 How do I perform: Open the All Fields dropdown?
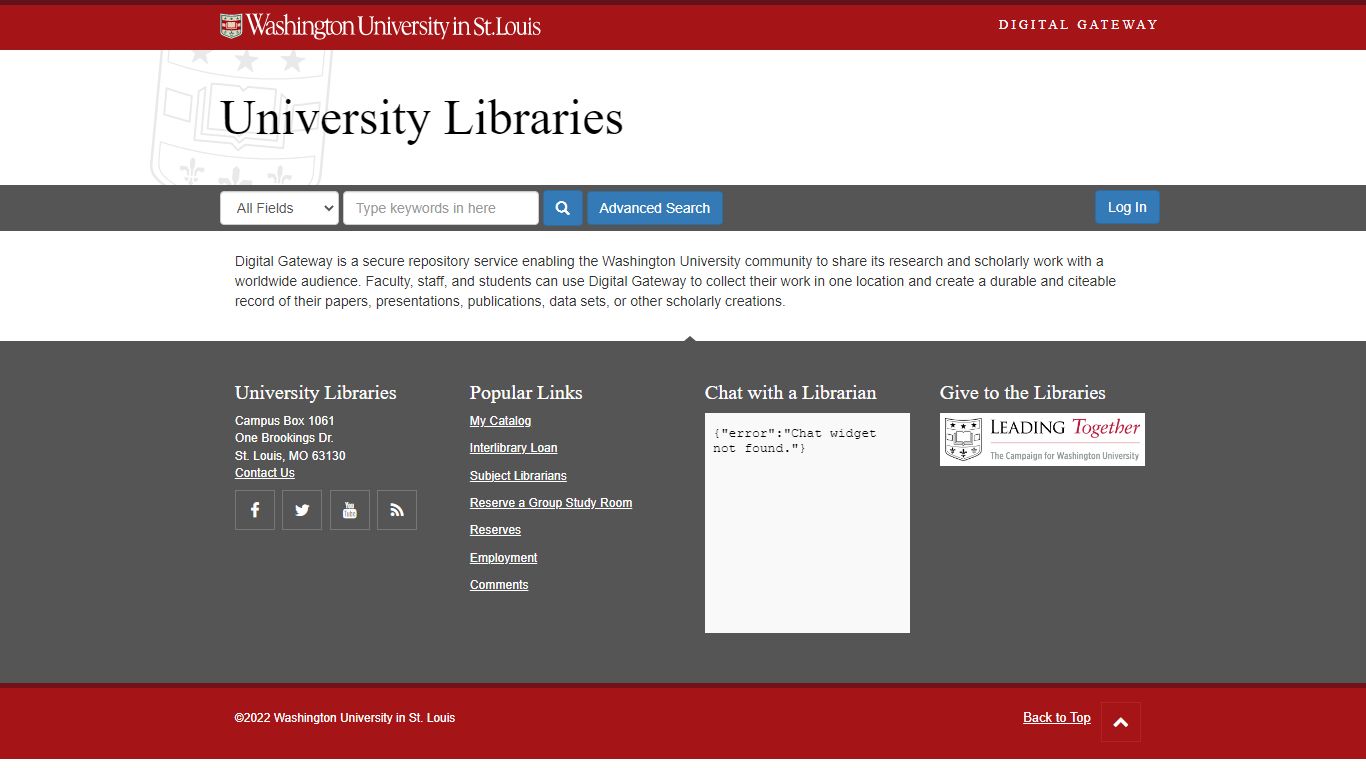tap(279, 208)
